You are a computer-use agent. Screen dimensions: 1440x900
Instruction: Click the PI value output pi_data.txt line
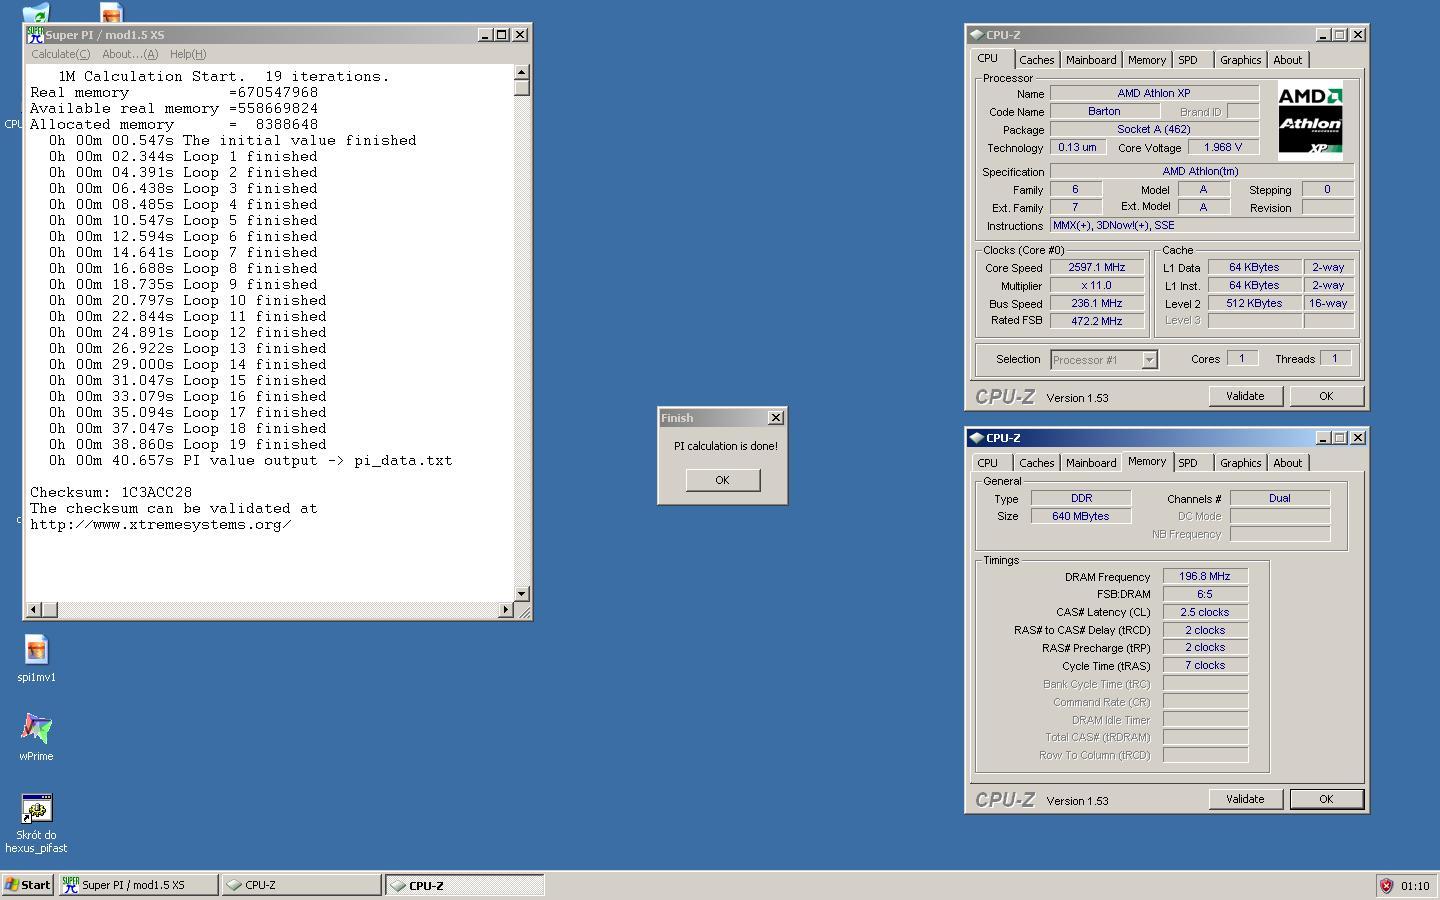[251, 460]
